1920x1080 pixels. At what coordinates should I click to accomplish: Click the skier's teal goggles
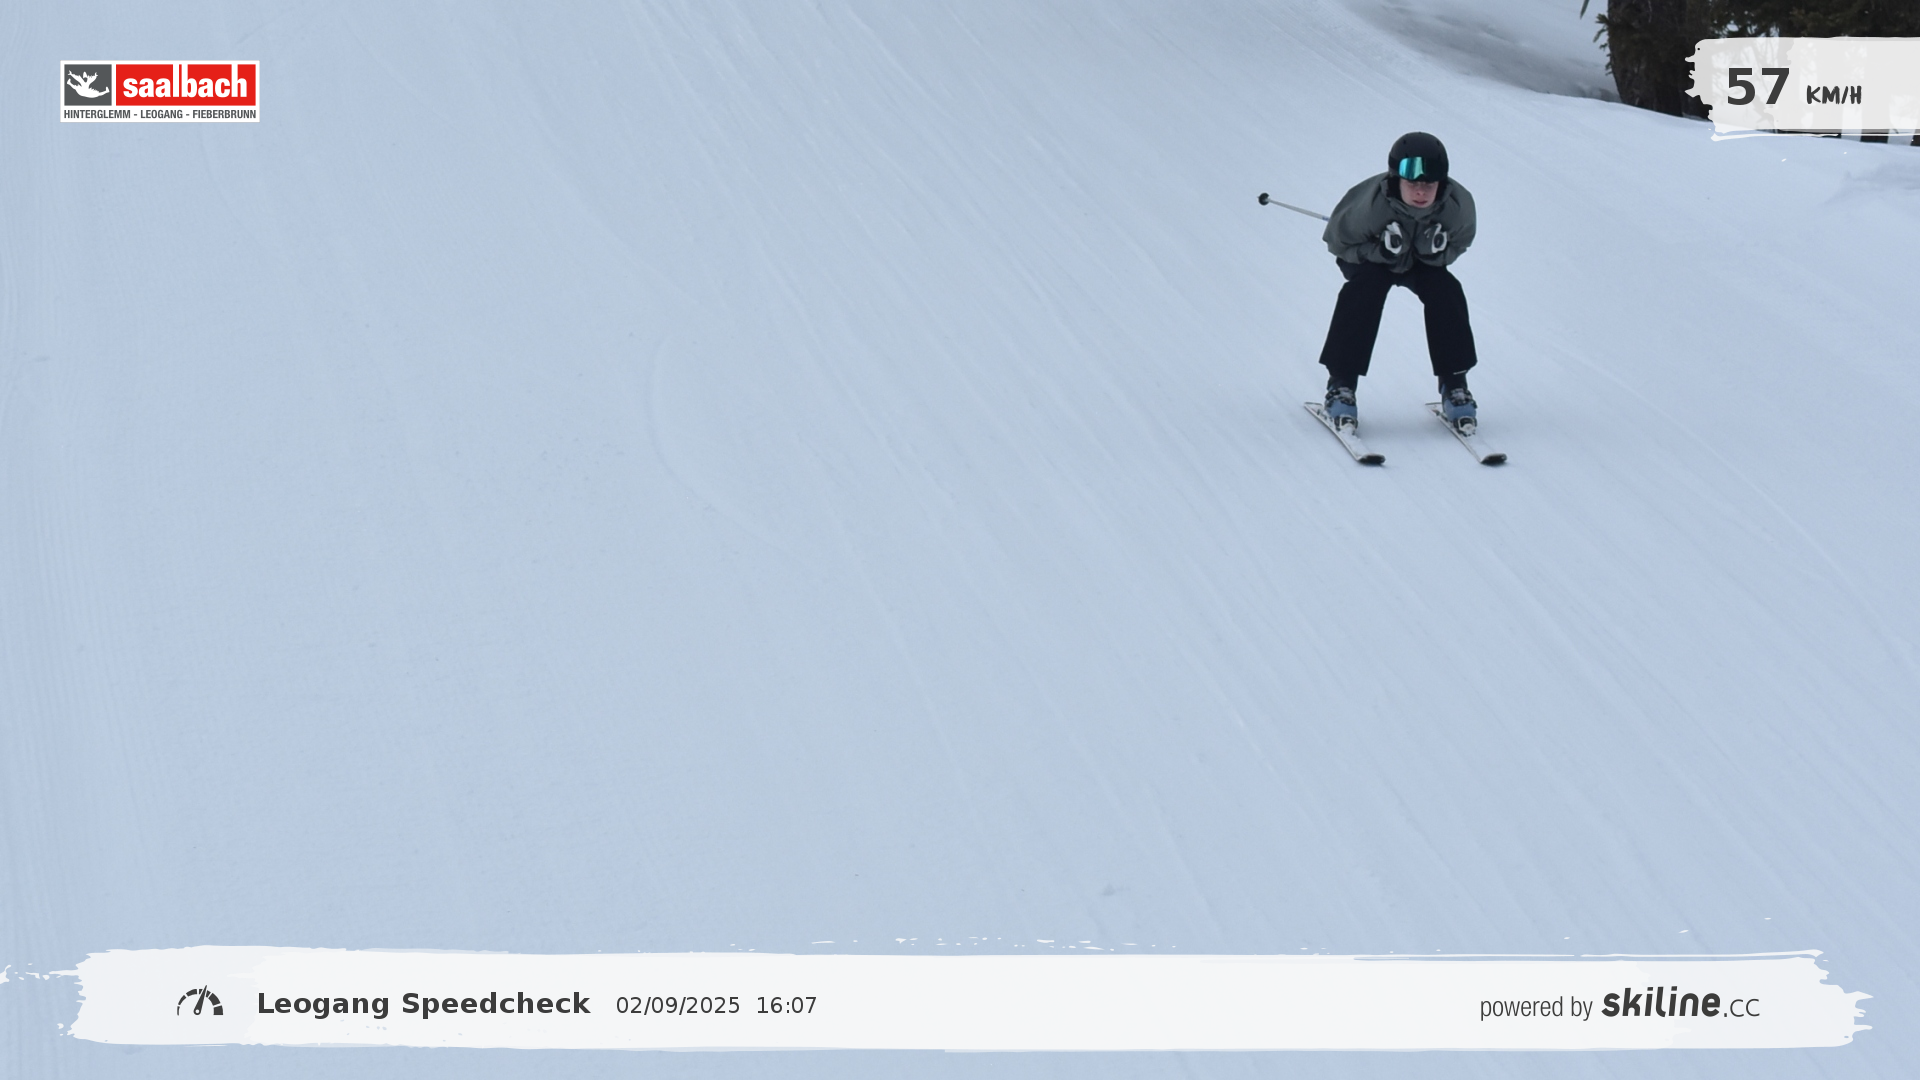coord(1413,168)
